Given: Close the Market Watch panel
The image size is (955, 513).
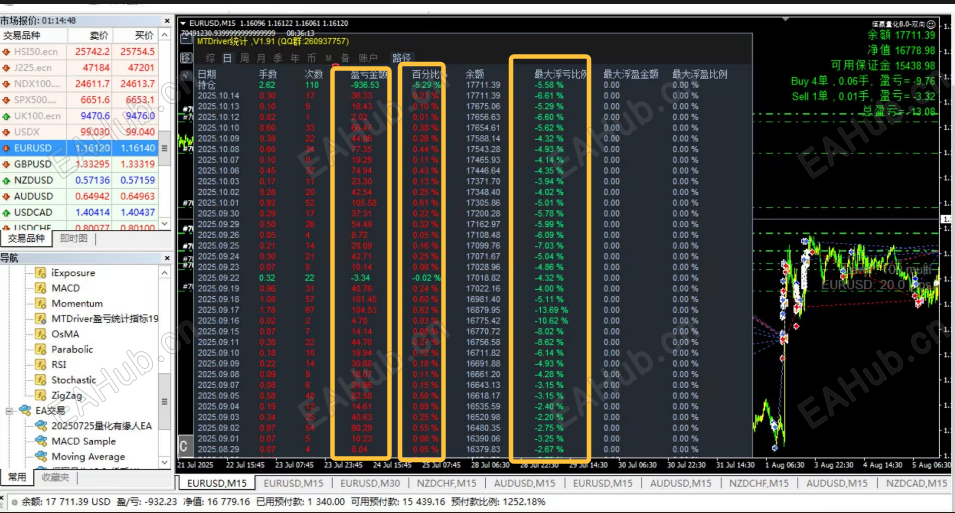Looking at the screenshot, I should pyautogui.click(x=165, y=20).
